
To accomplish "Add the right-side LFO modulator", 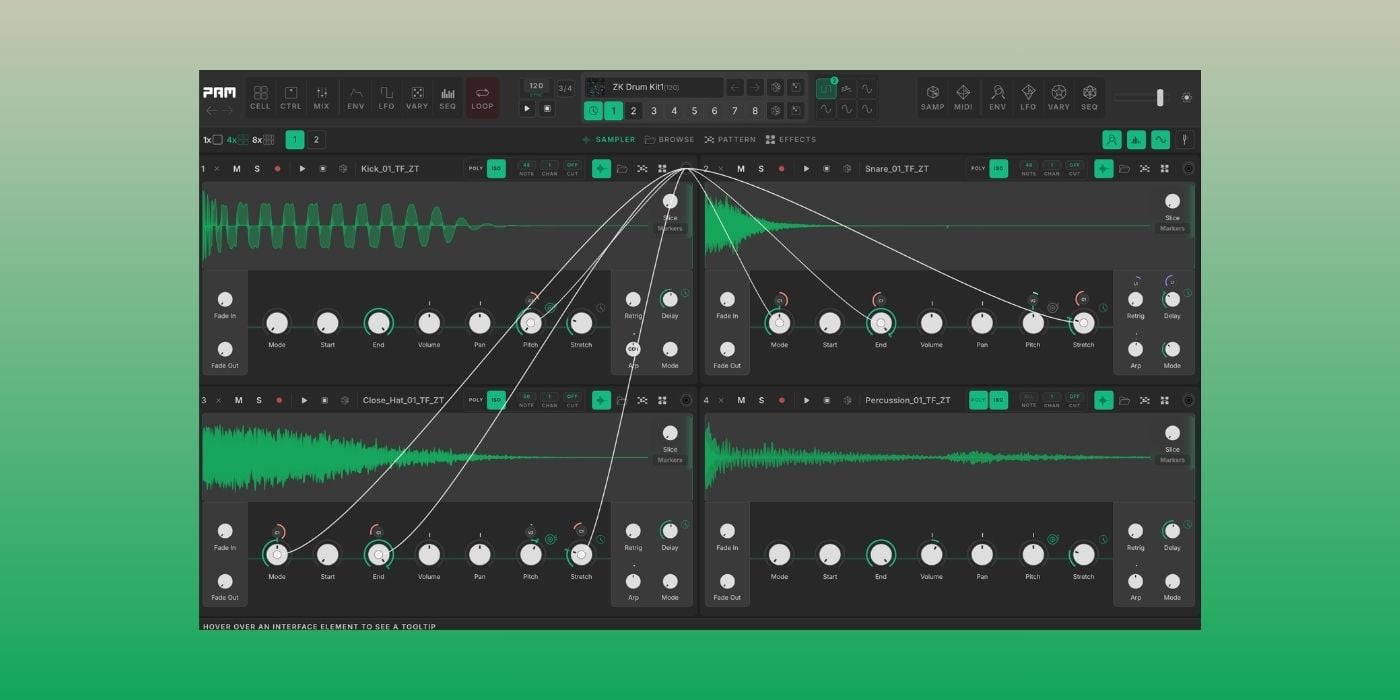I will tap(1028, 97).
